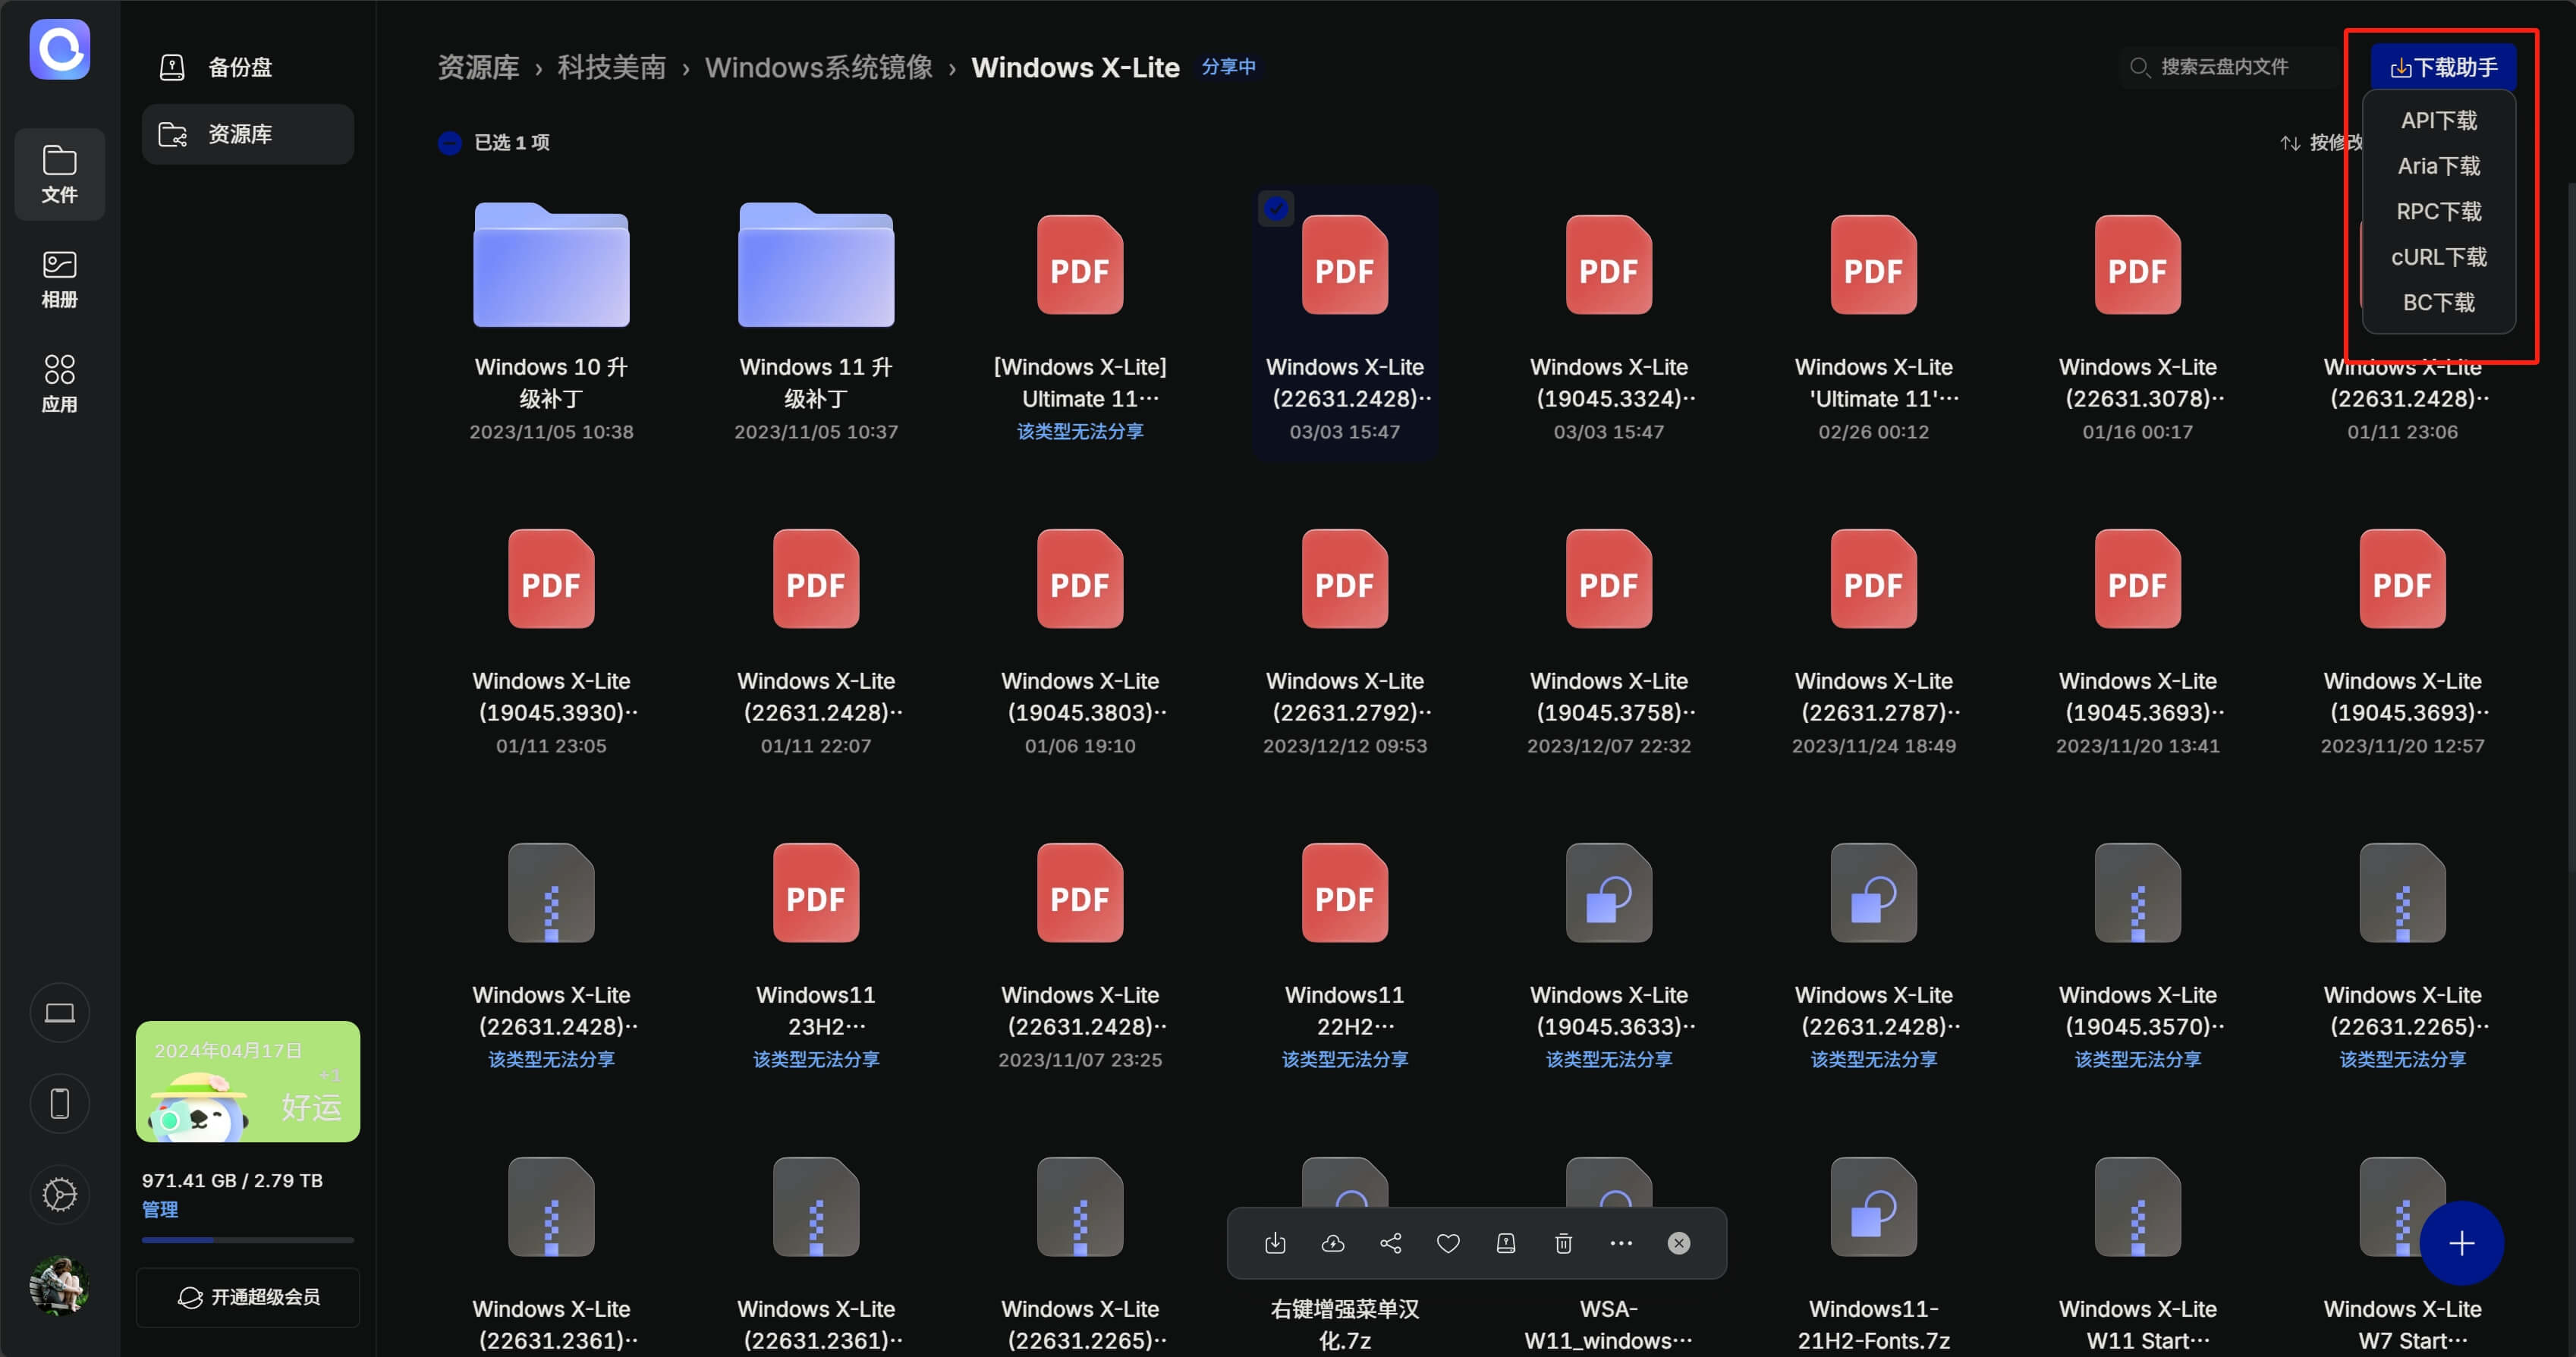Click the trash delete icon in floating toolbar
Image resolution: width=2576 pixels, height=1357 pixels.
[x=1564, y=1243]
